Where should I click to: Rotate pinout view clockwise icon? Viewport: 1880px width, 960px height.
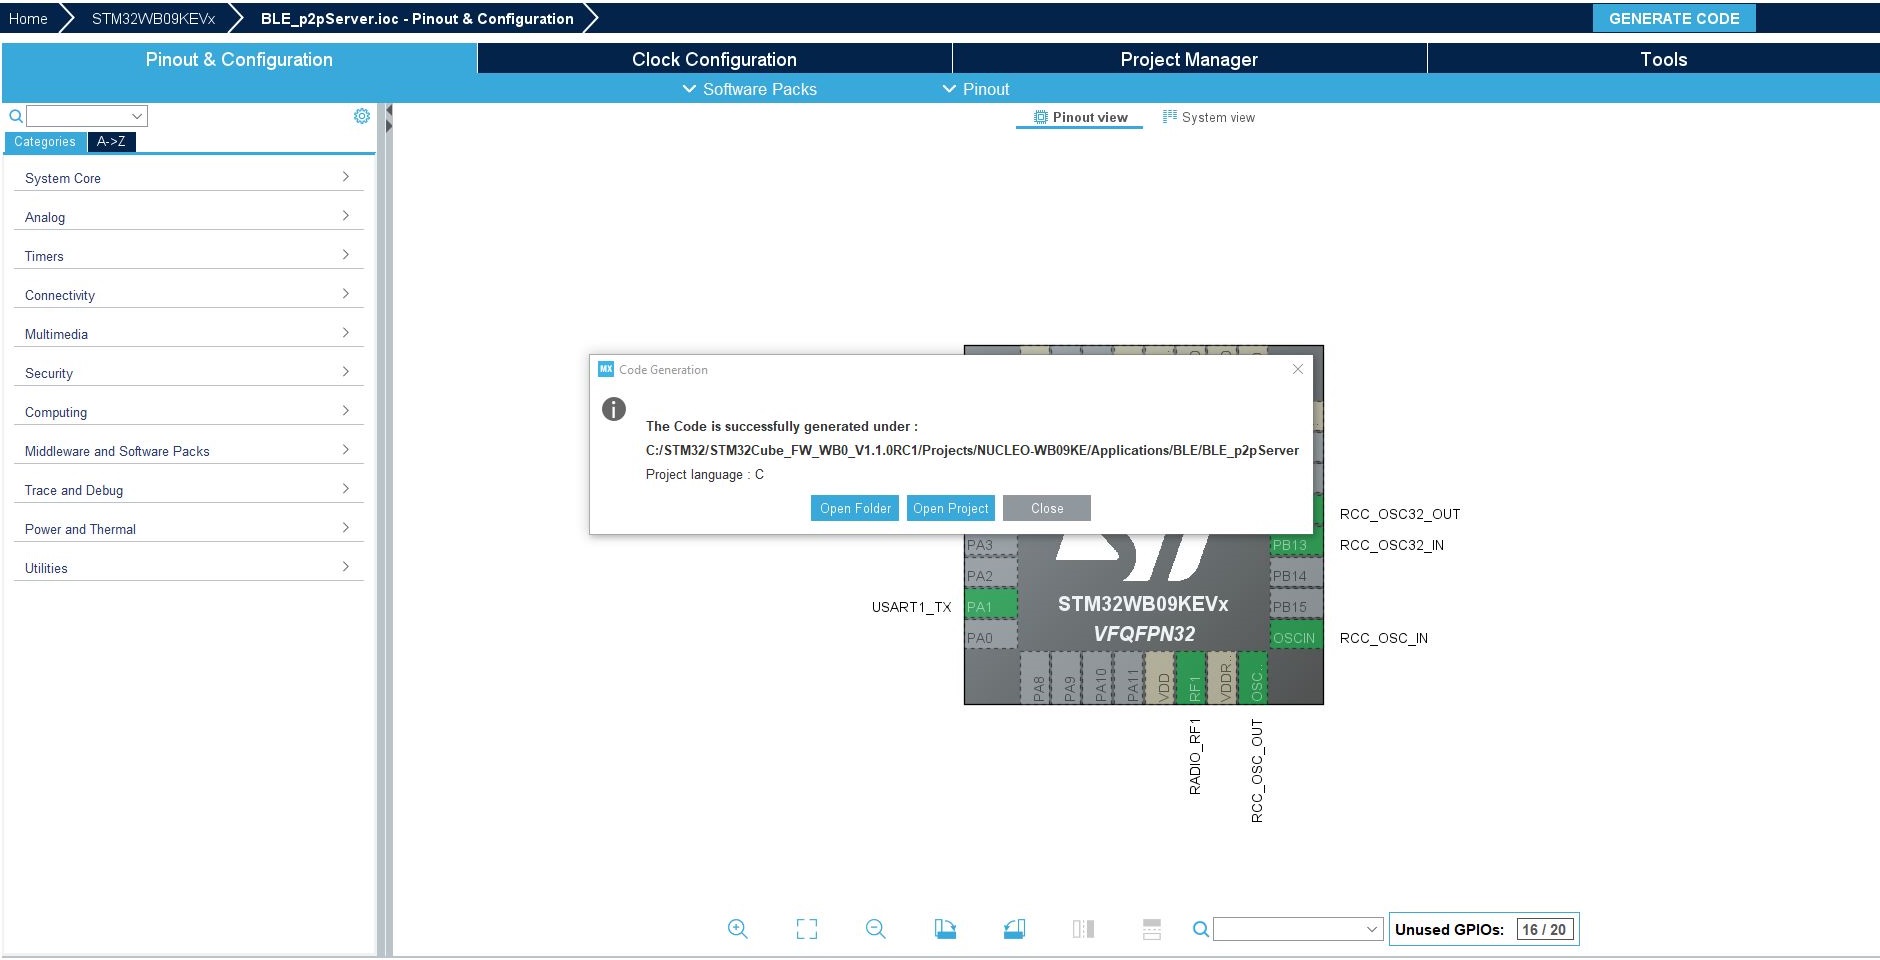click(x=945, y=929)
